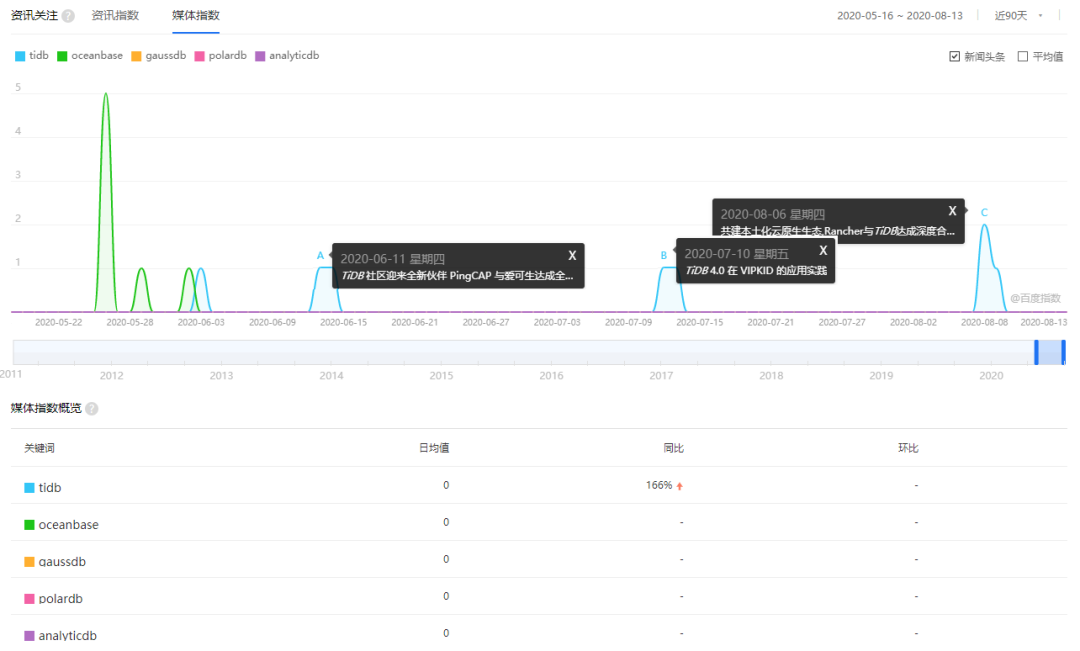1080x651 pixels.
Task: Open the PingCAP 与爱可生 news headline
Action: [457, 276]
